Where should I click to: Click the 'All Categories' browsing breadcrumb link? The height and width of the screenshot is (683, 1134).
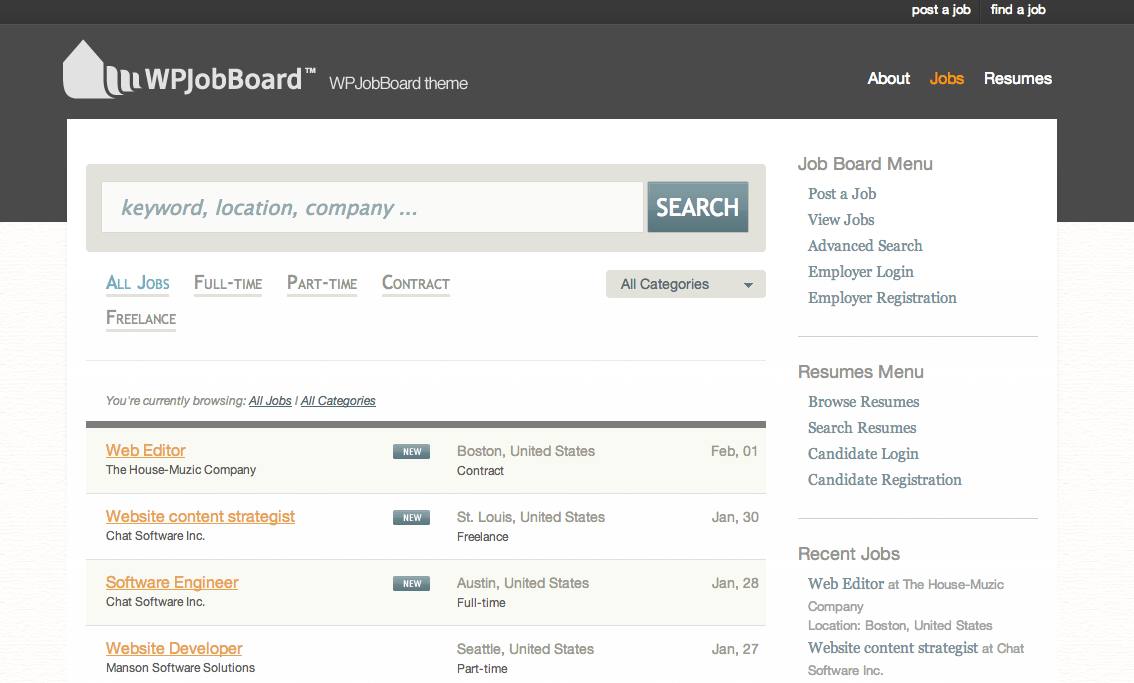click(x=338, y=400)
